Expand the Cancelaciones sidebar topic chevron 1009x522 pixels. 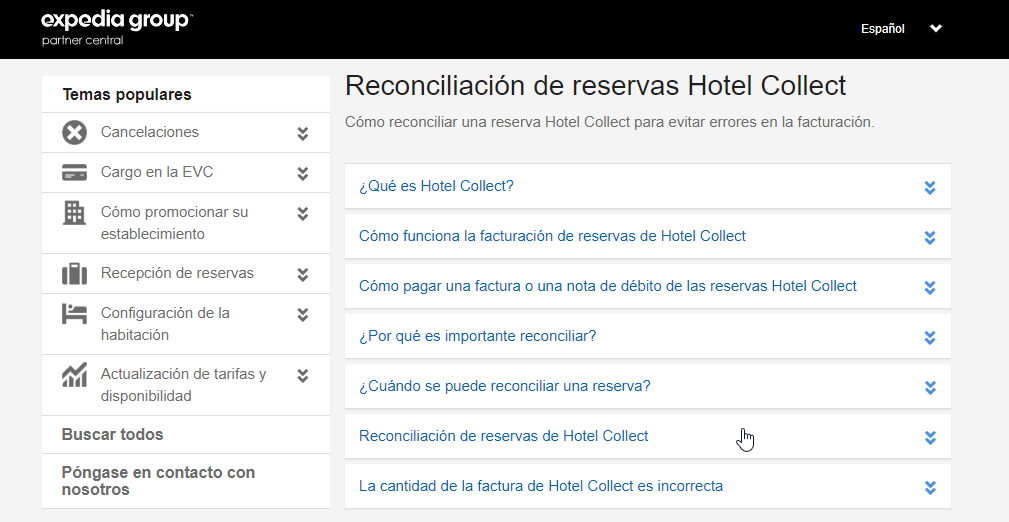coord(303,133)
